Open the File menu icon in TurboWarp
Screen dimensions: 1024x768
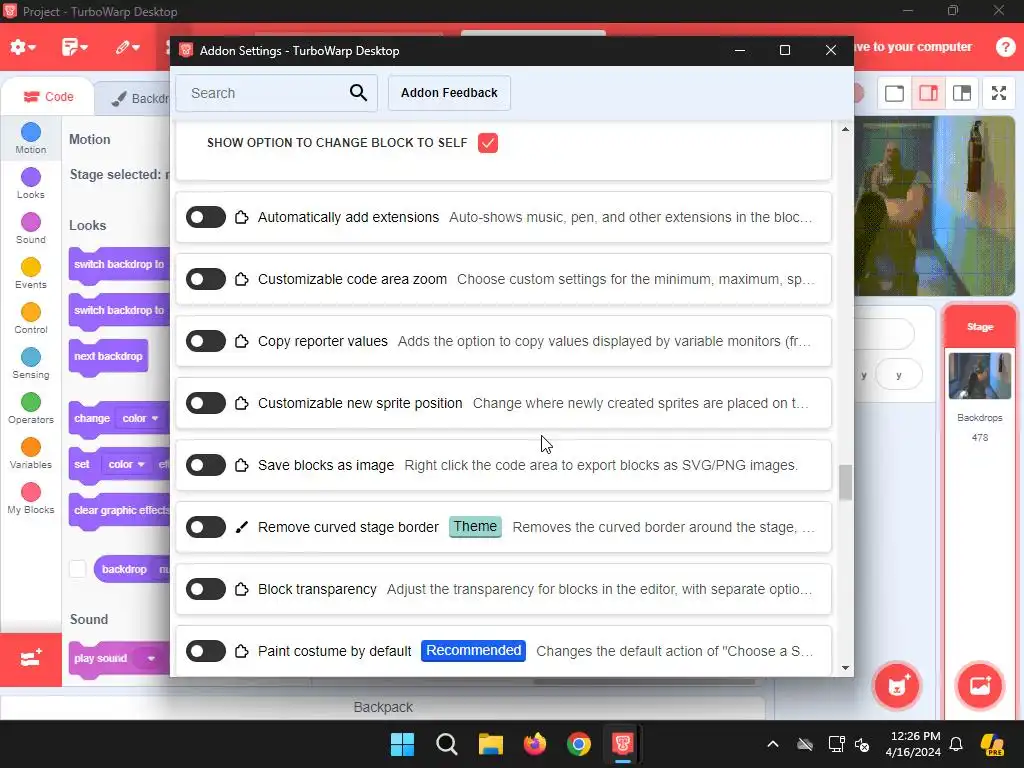point(74,47)
